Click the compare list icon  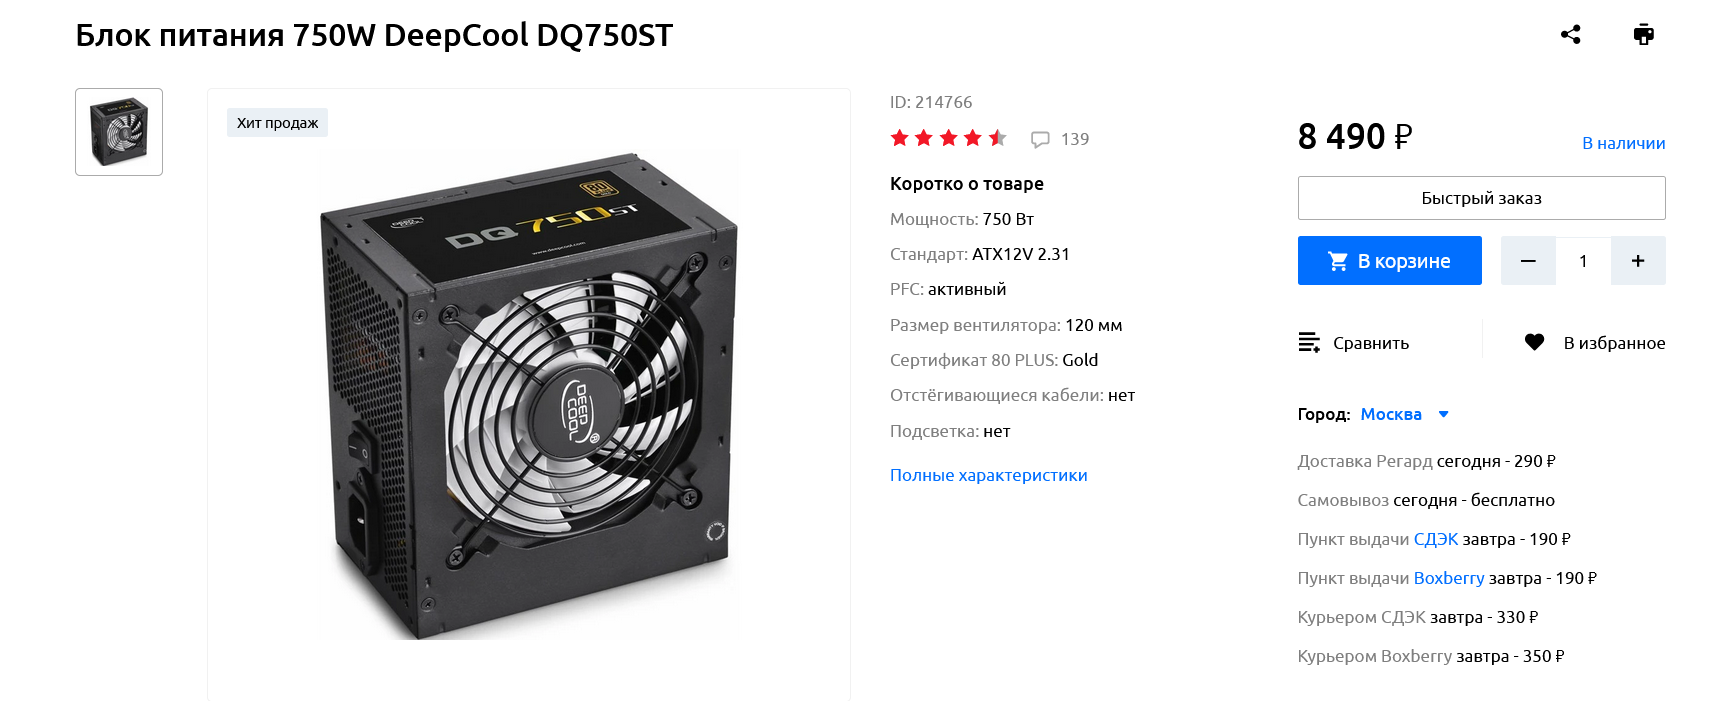click(x=1309, y=343)
